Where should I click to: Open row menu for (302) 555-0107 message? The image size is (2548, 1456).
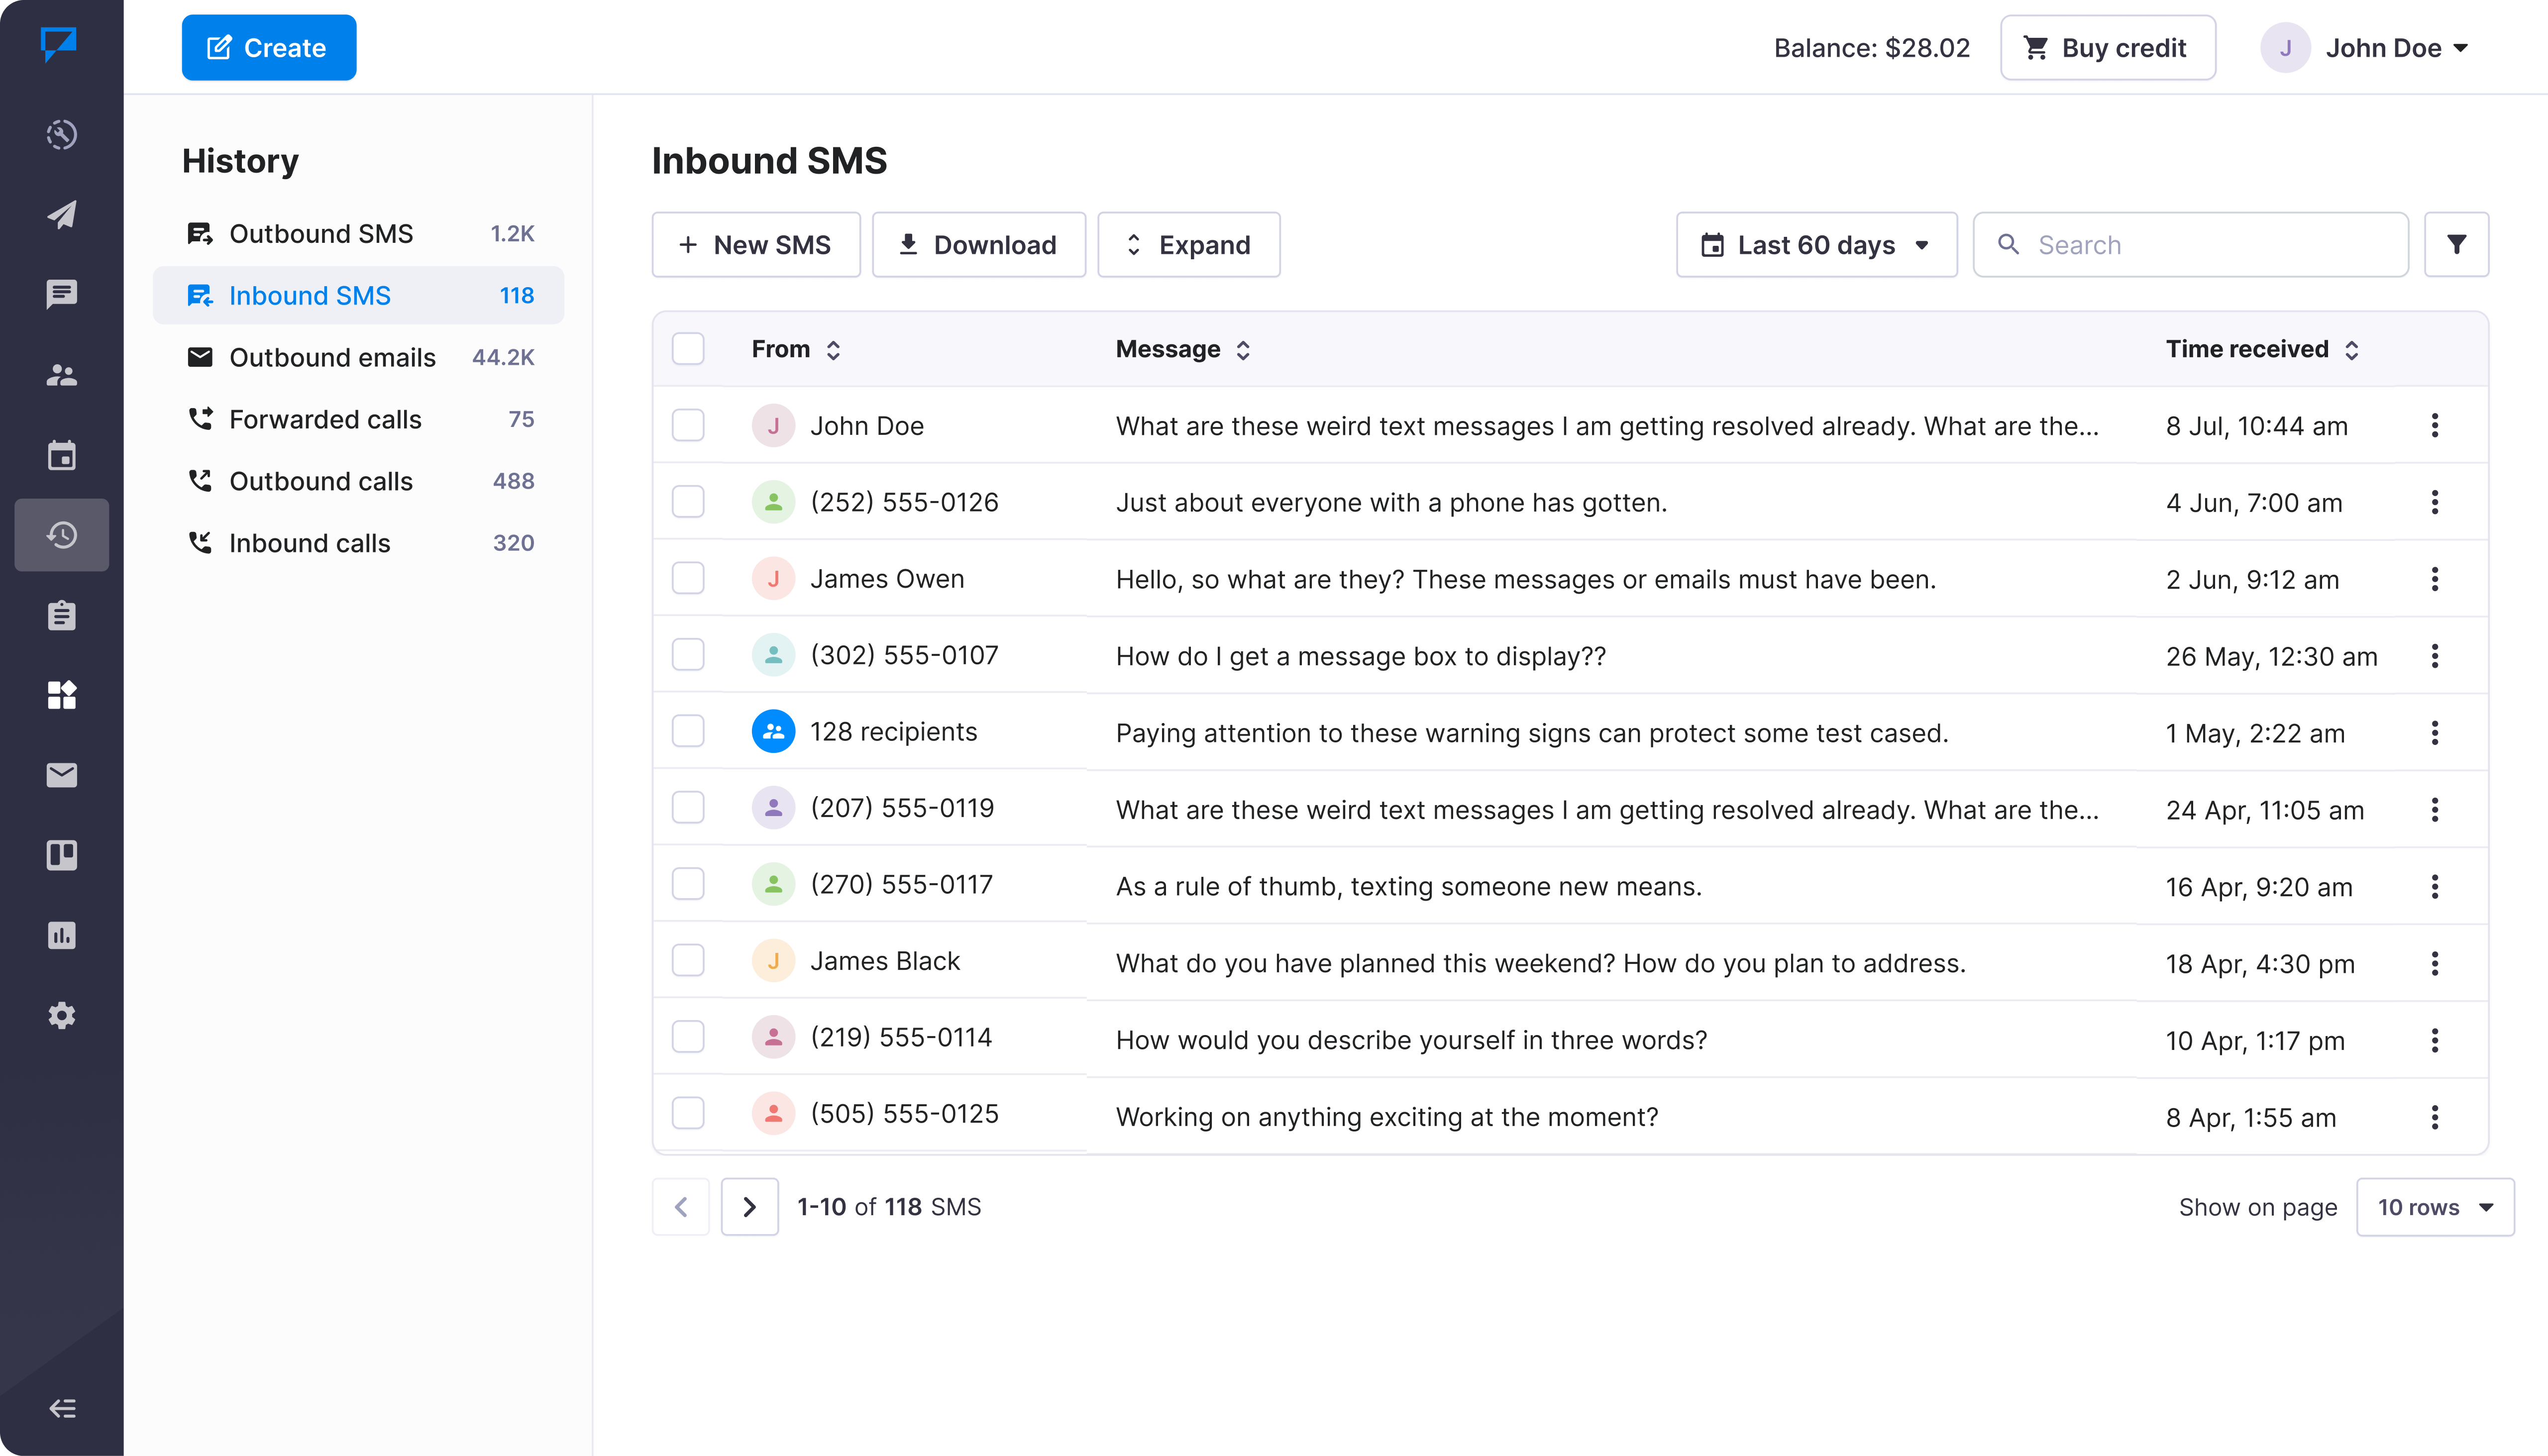(2435, 656)
